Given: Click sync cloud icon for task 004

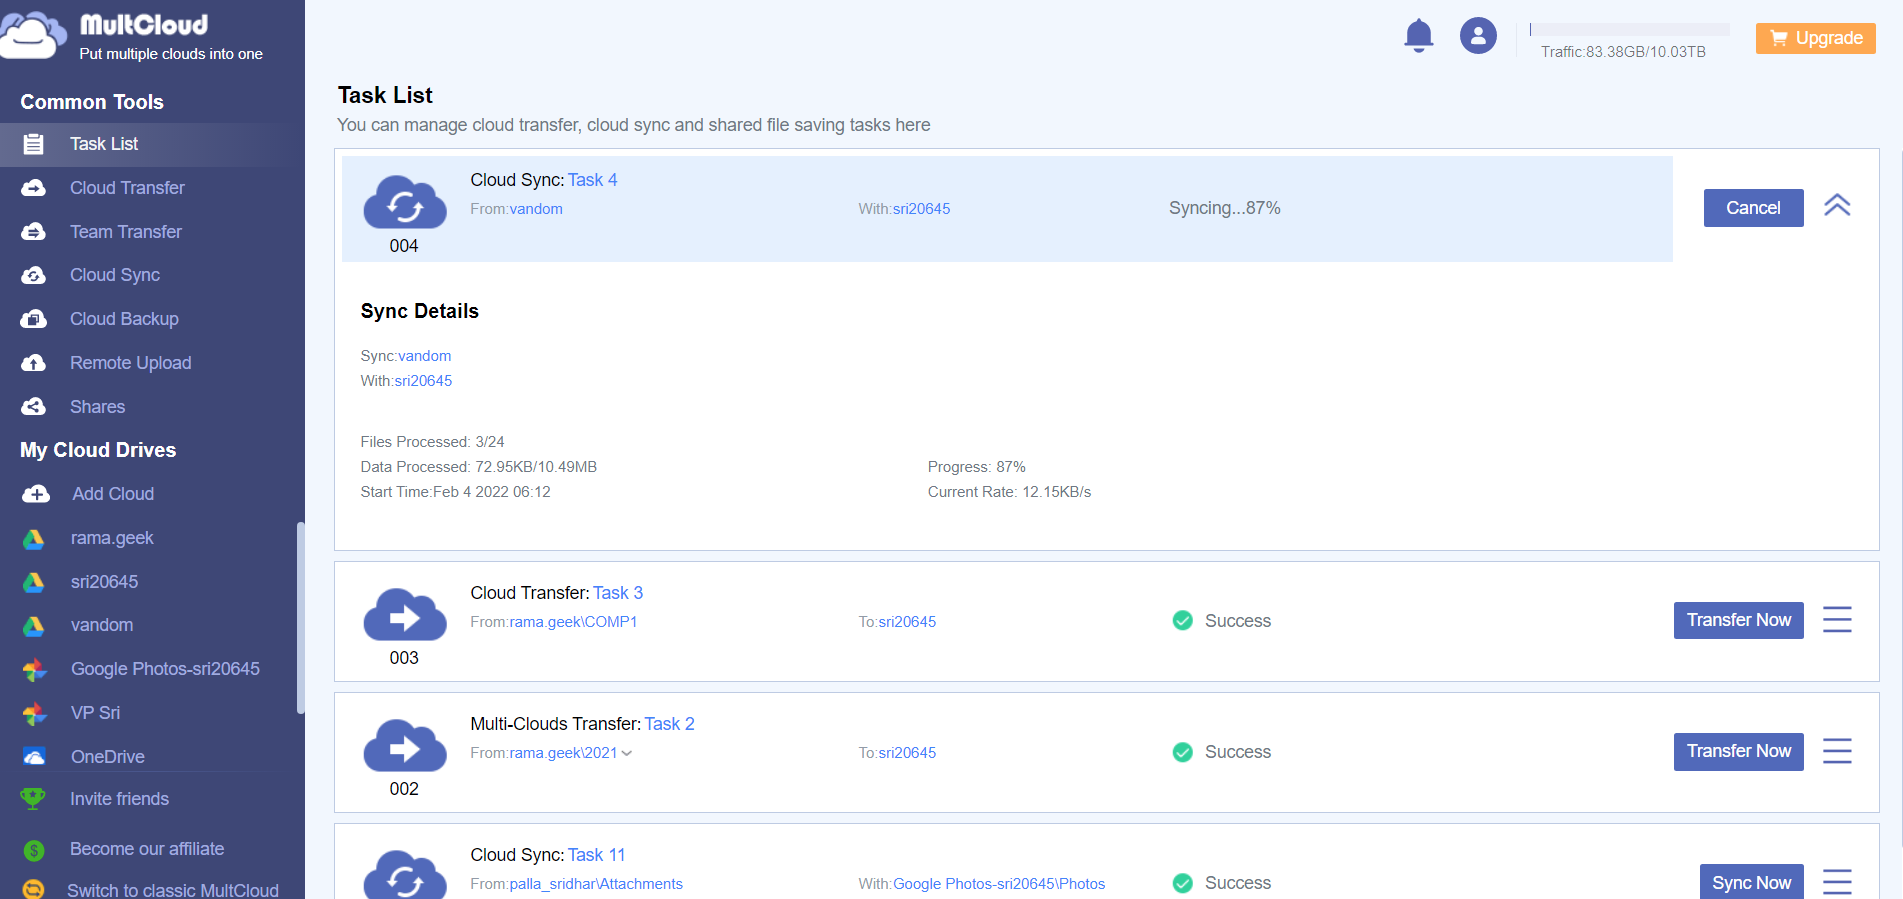Looking at the screenshot, I should pos(404,203).
